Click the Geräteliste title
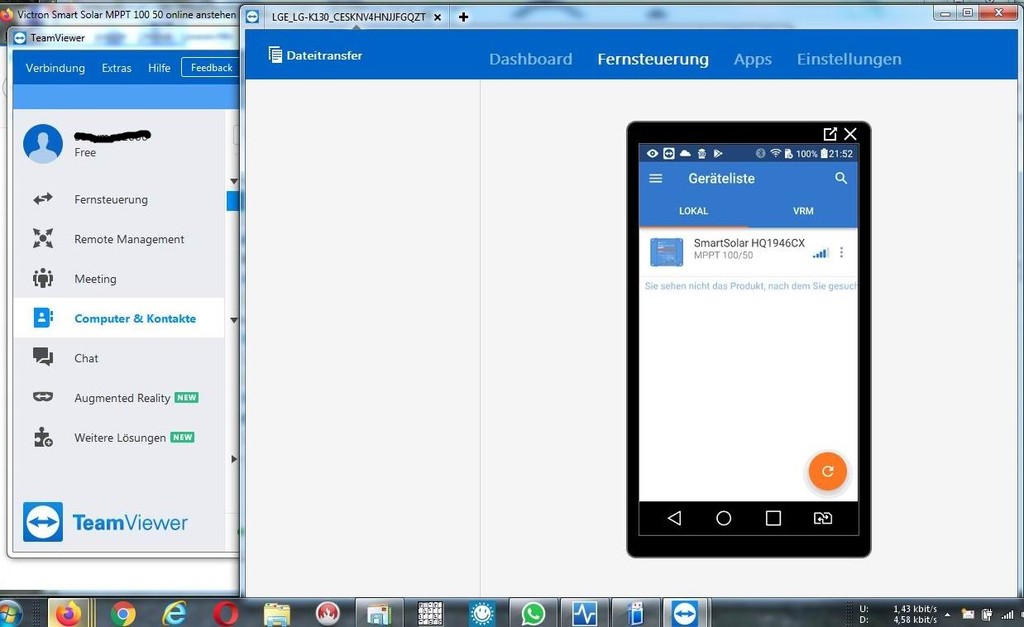Screen dimensions: 1024x627 pyautogui.click(x=722, y=178)
